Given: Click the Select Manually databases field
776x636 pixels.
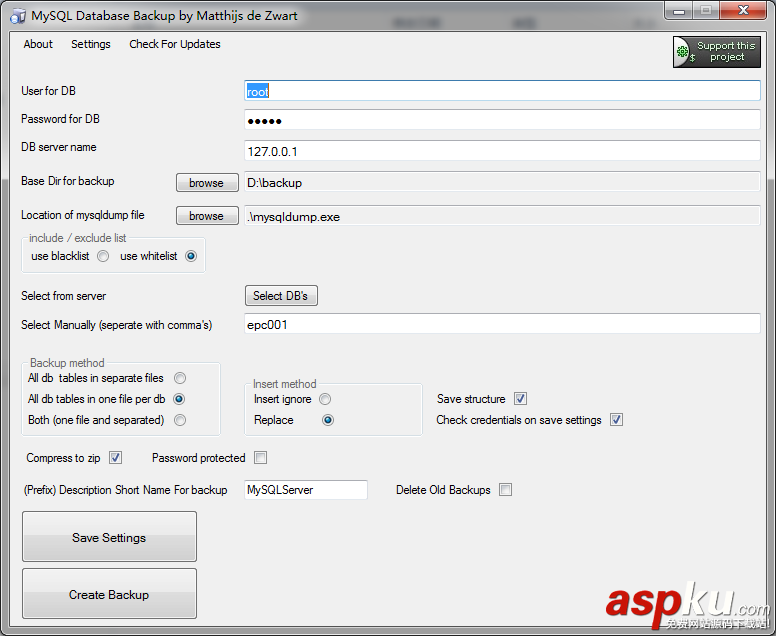Looking at the screenshot, I should click(502, 324).
